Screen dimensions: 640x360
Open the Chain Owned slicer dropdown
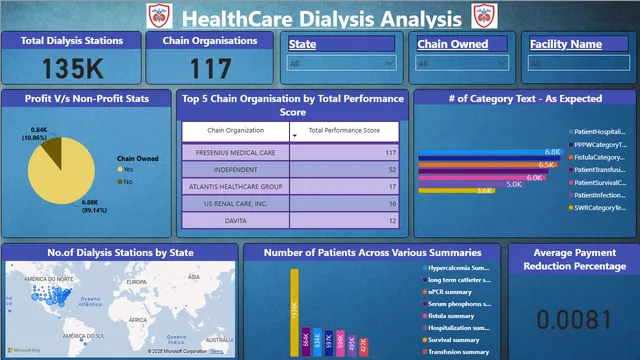pos(462,64)
